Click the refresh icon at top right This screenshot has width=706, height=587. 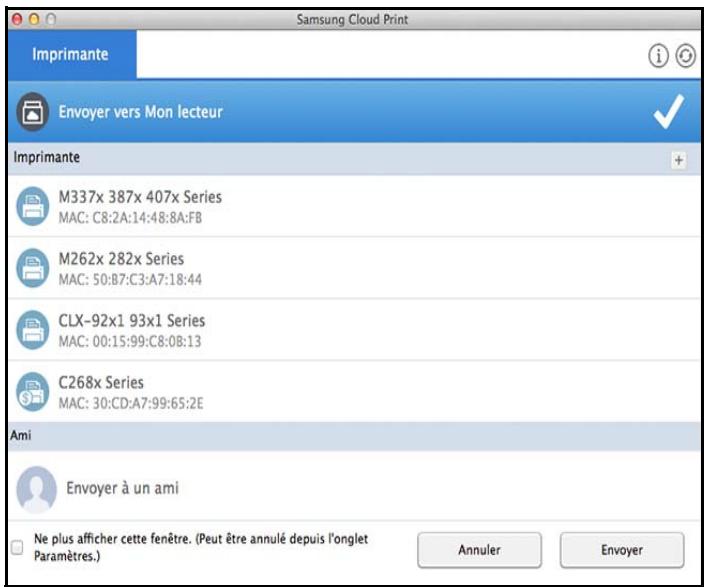[685, 56]
